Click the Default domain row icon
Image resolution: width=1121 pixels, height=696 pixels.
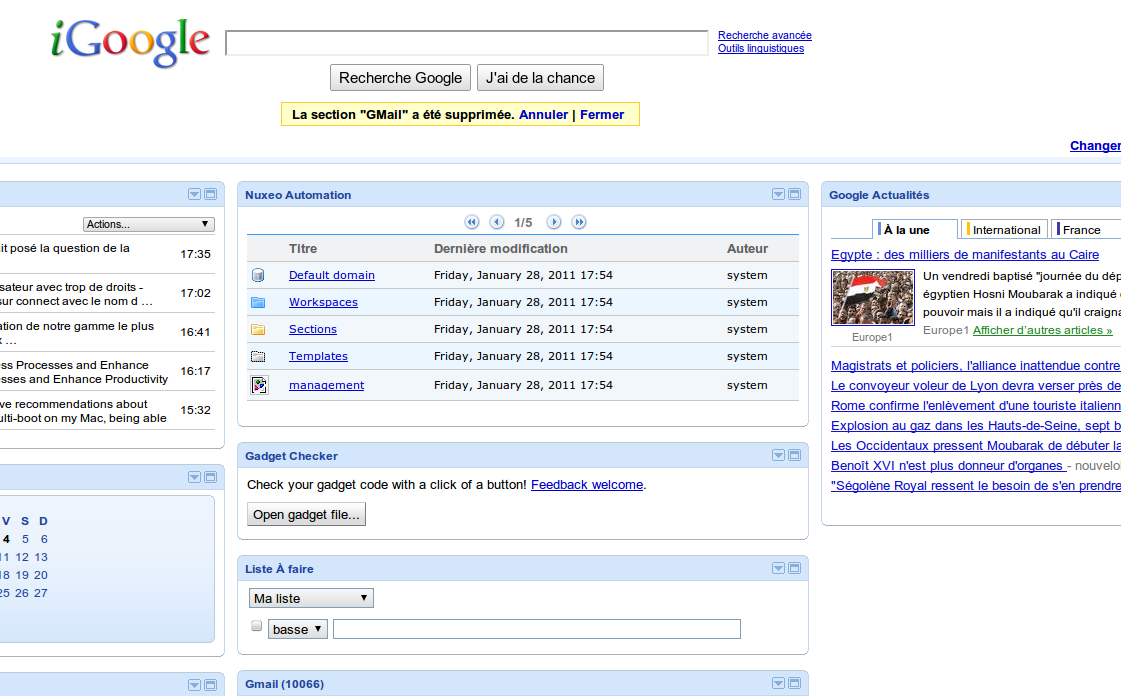[258, 275]
